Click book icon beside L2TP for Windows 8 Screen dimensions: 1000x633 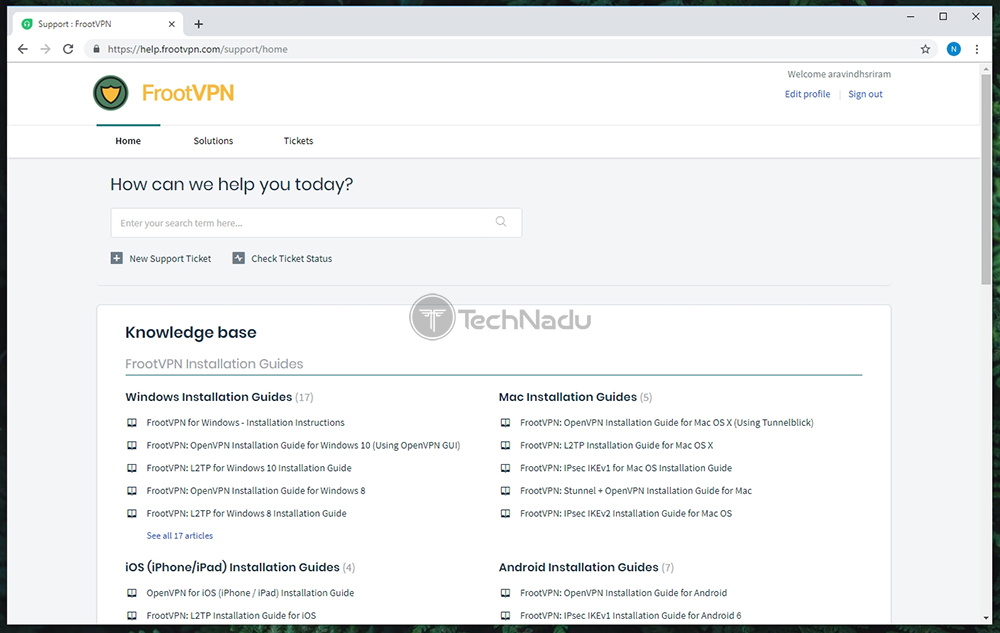[132, 514]
